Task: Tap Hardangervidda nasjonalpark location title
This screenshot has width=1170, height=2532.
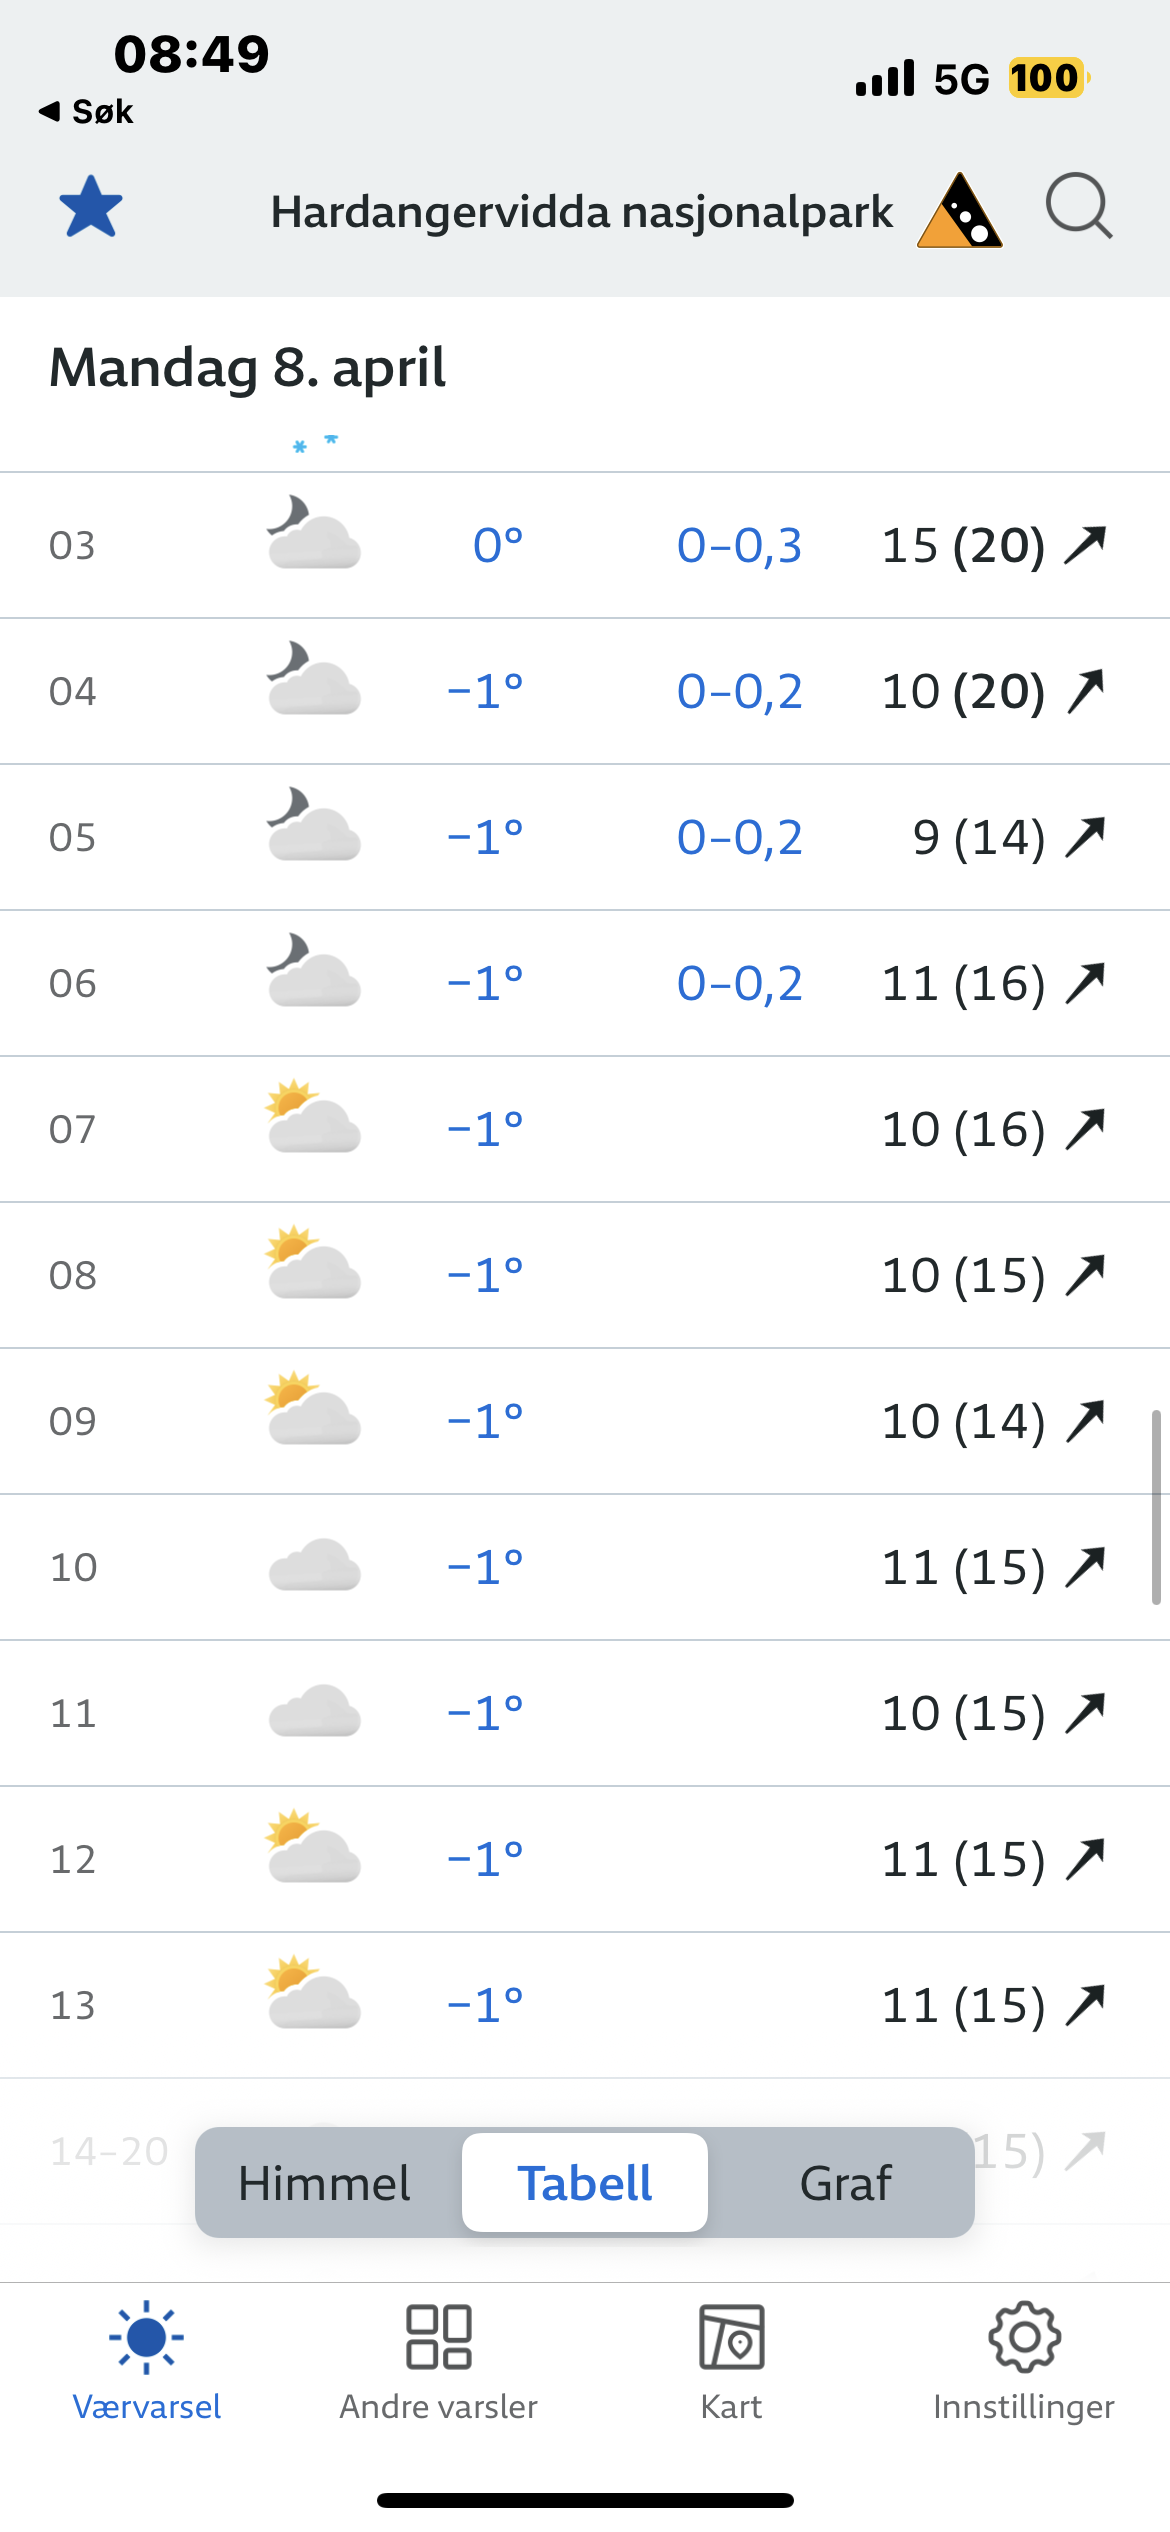Action: (582, 212)
